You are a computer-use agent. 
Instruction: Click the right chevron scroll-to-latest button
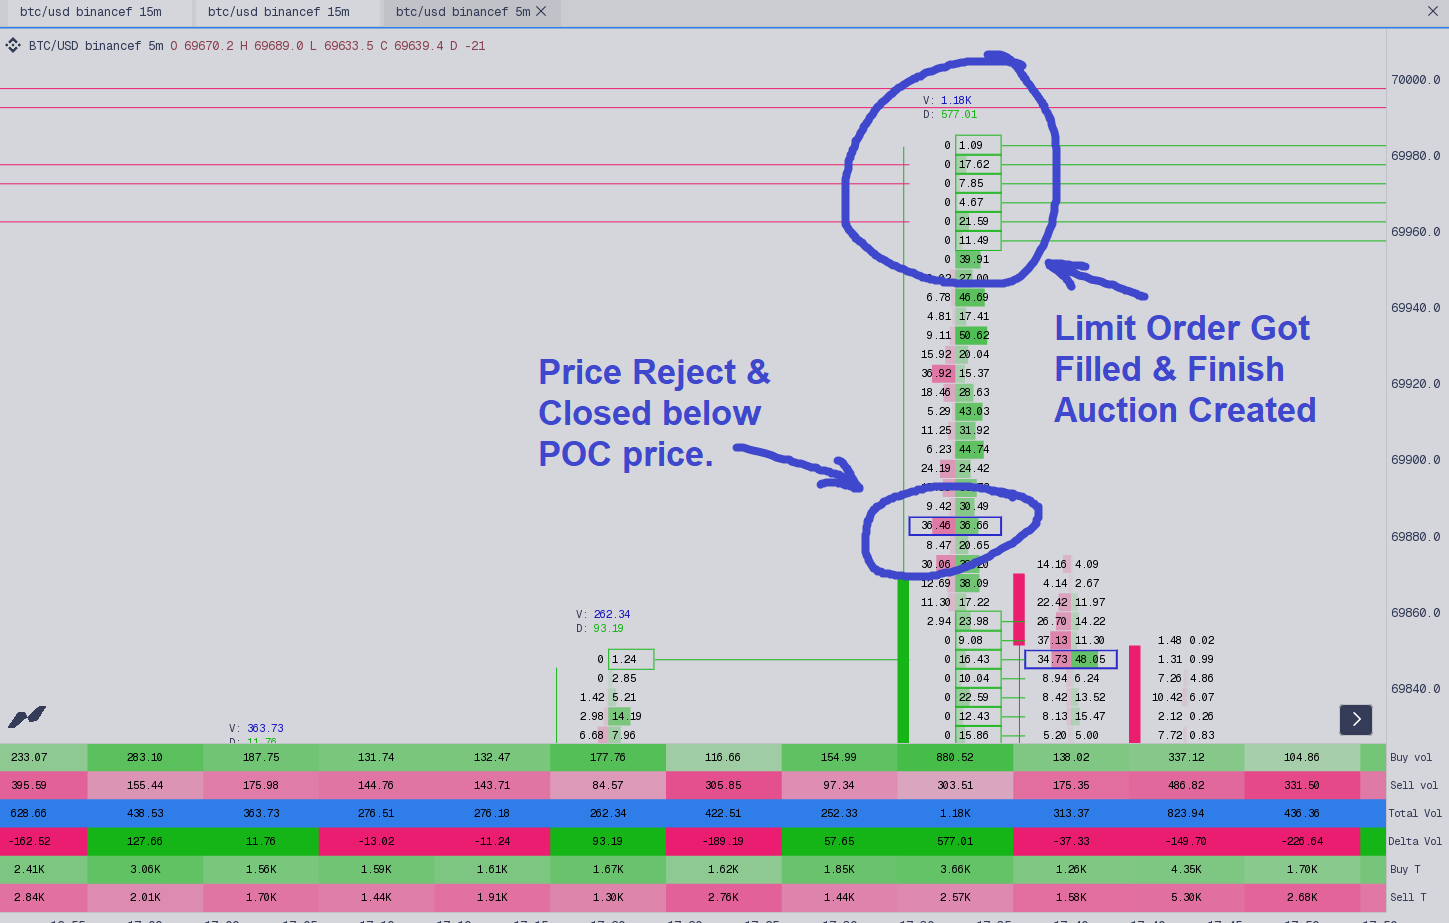[1356, 719]
